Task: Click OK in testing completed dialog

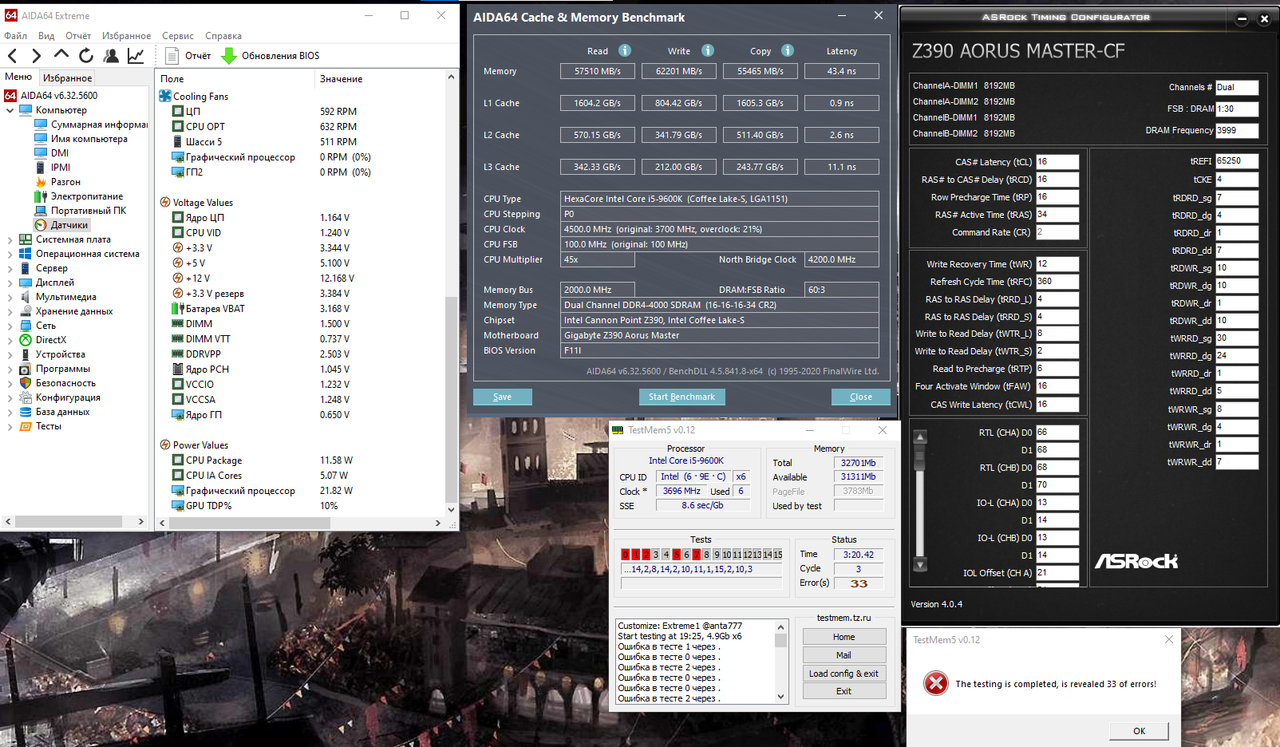Action: pyautogui.click(x=1139, y=731)
